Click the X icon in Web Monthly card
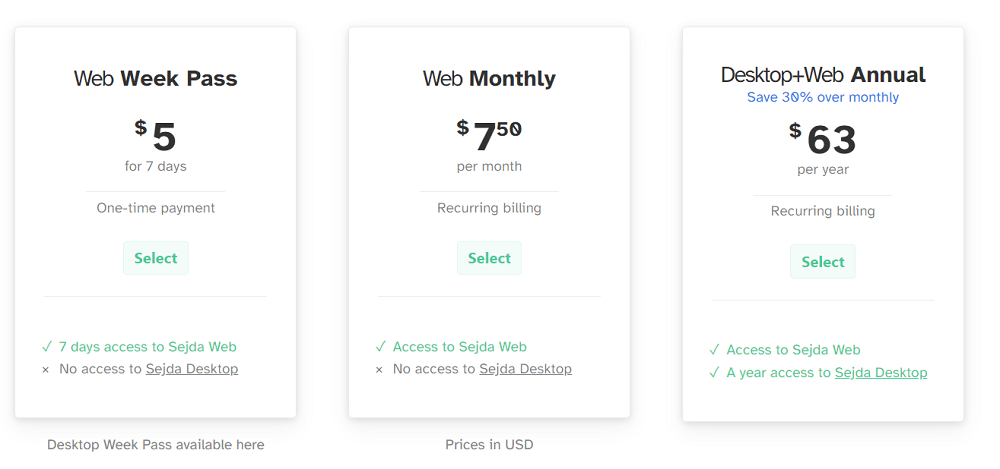This screenshot has width=1000, height=469. click(x=379, y=370)
